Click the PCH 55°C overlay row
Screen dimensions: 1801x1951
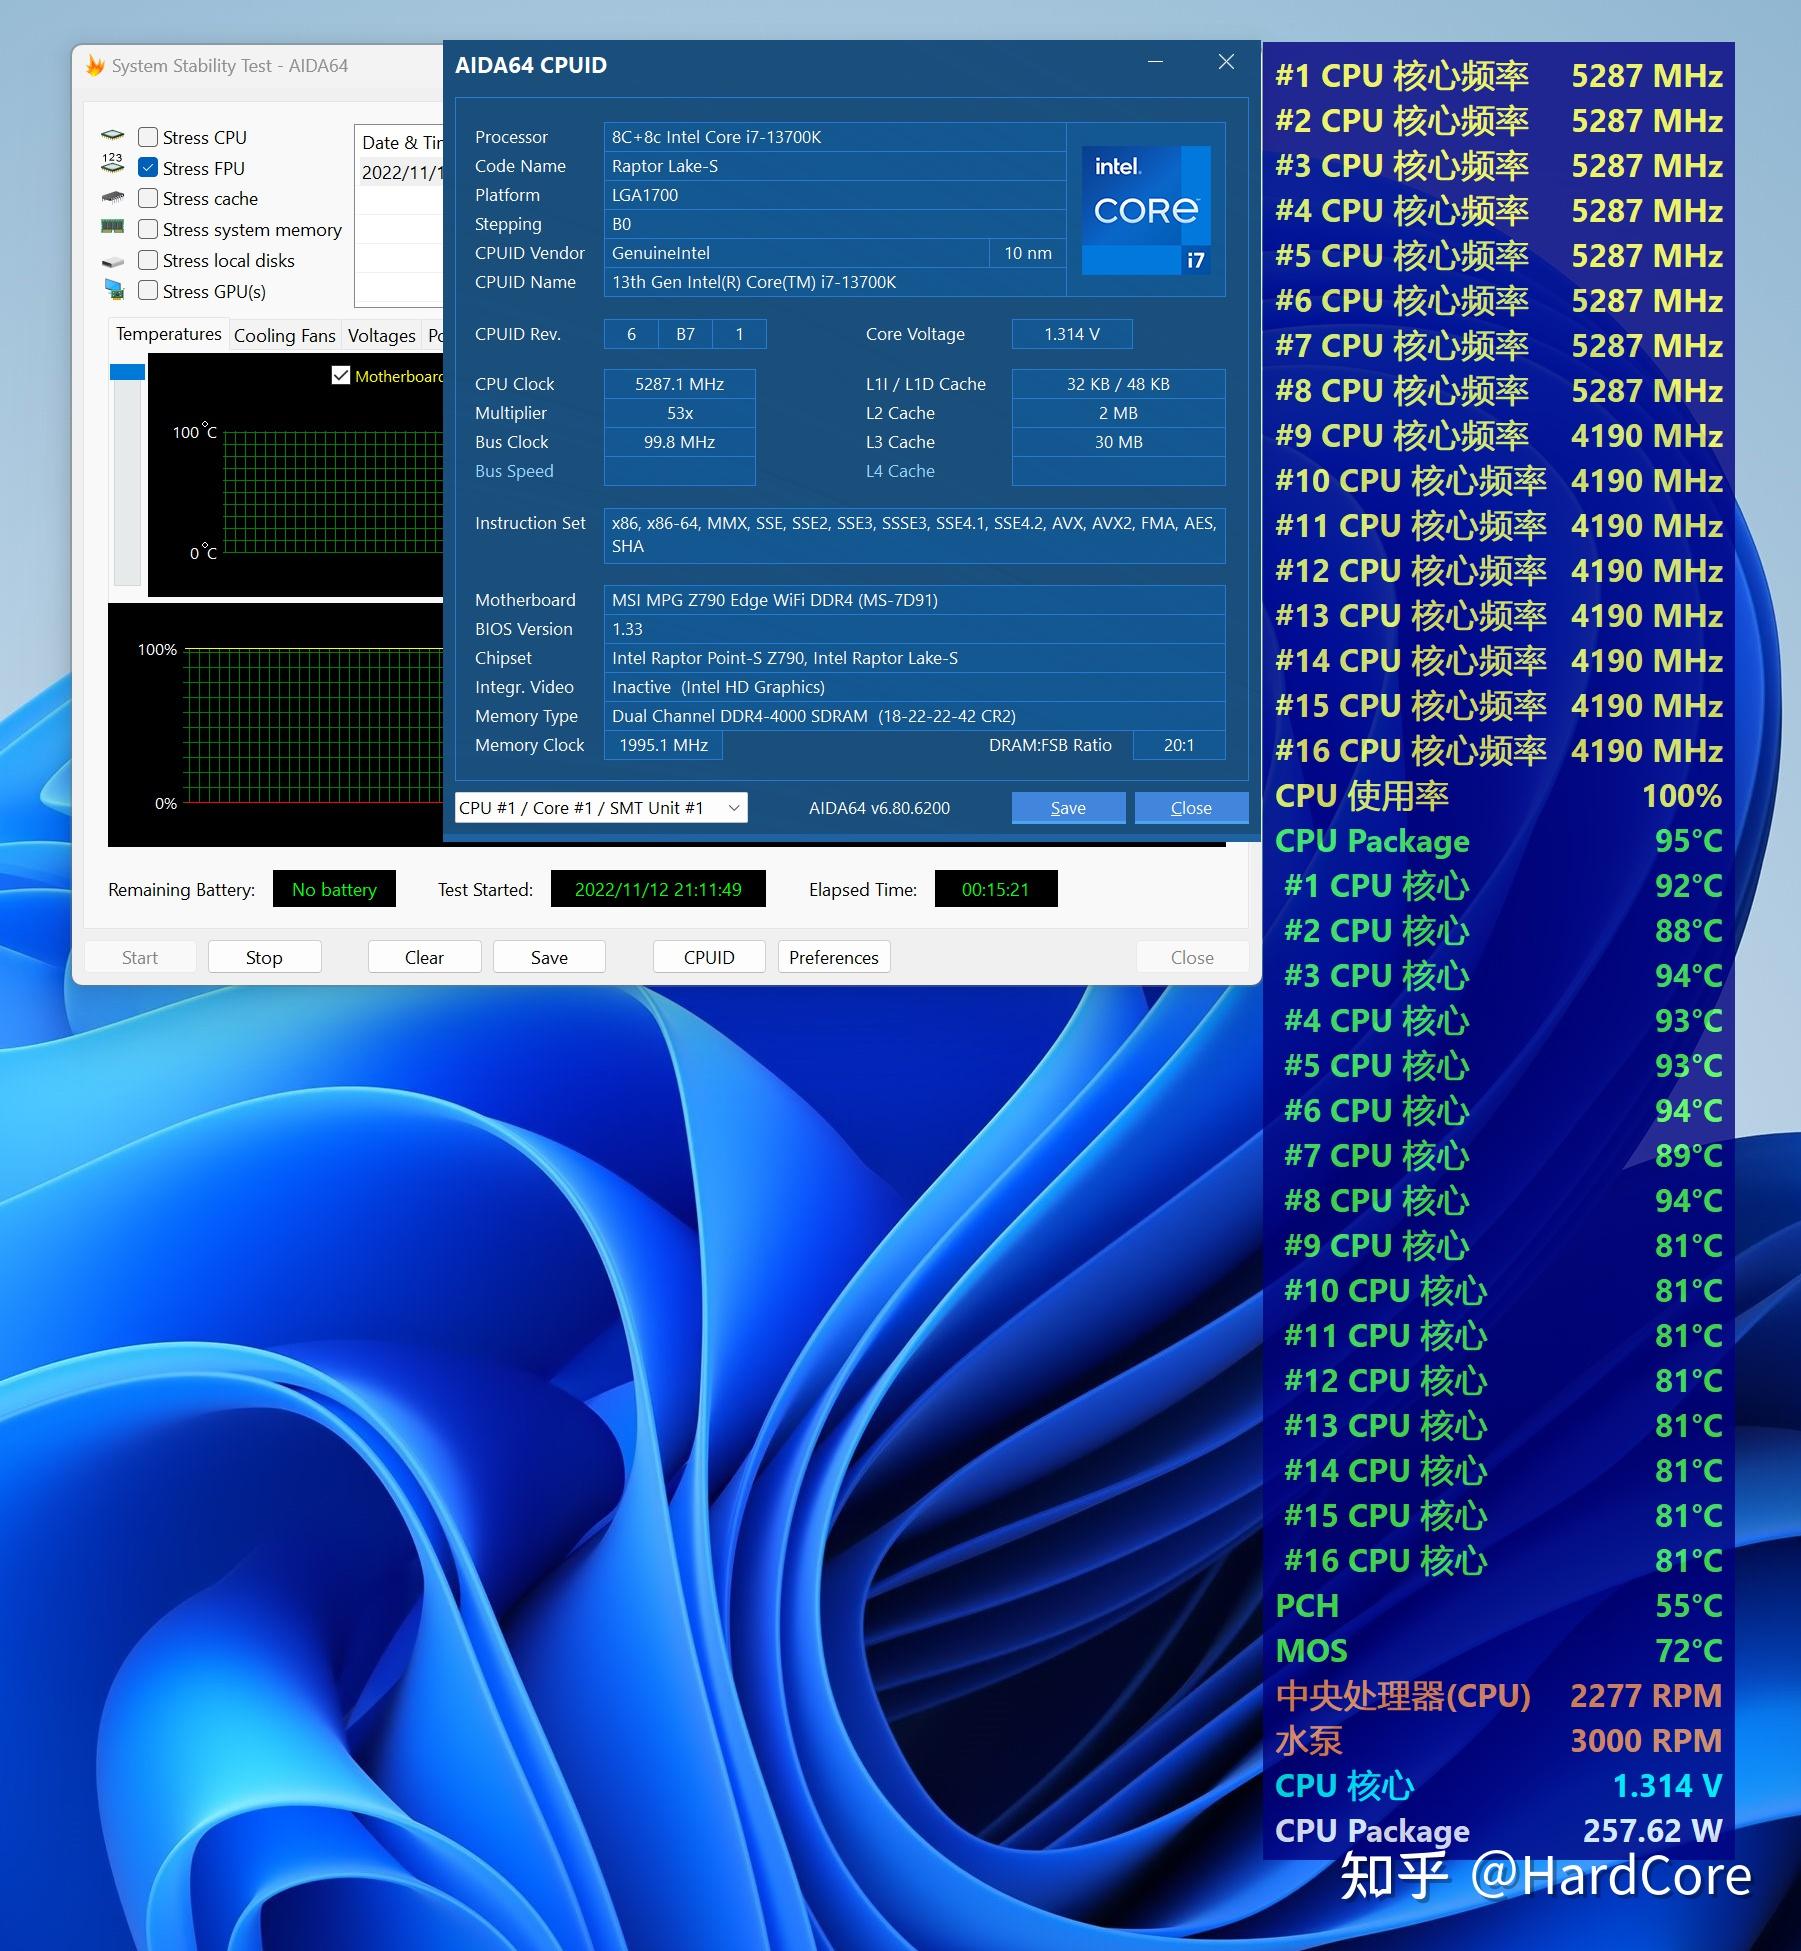(1498, 1605)
